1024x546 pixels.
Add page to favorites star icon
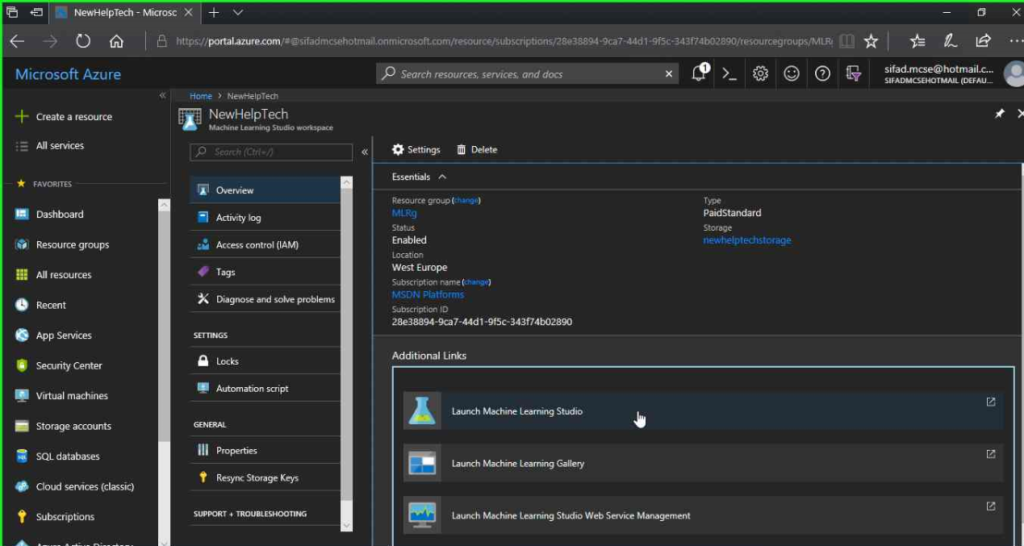(871, 41)
